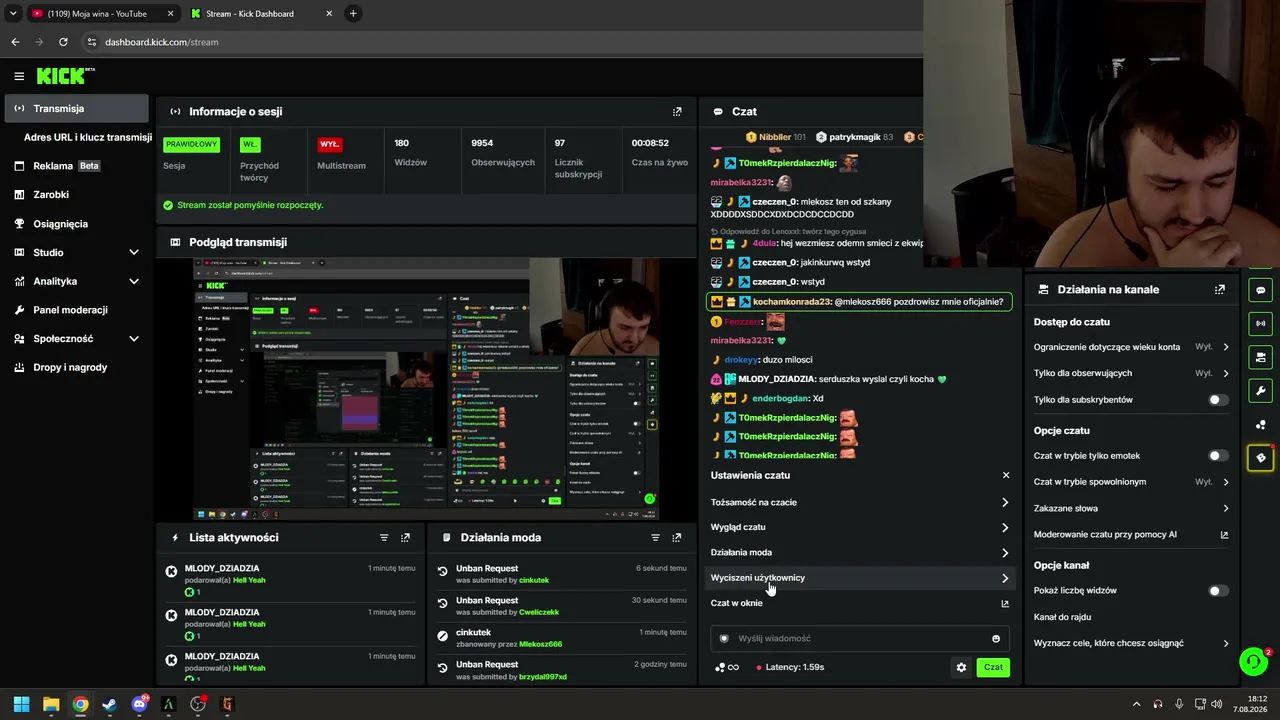Open Czat w oknie popout
Viewport: 1280px width, 720px height.
click(860, 603)
